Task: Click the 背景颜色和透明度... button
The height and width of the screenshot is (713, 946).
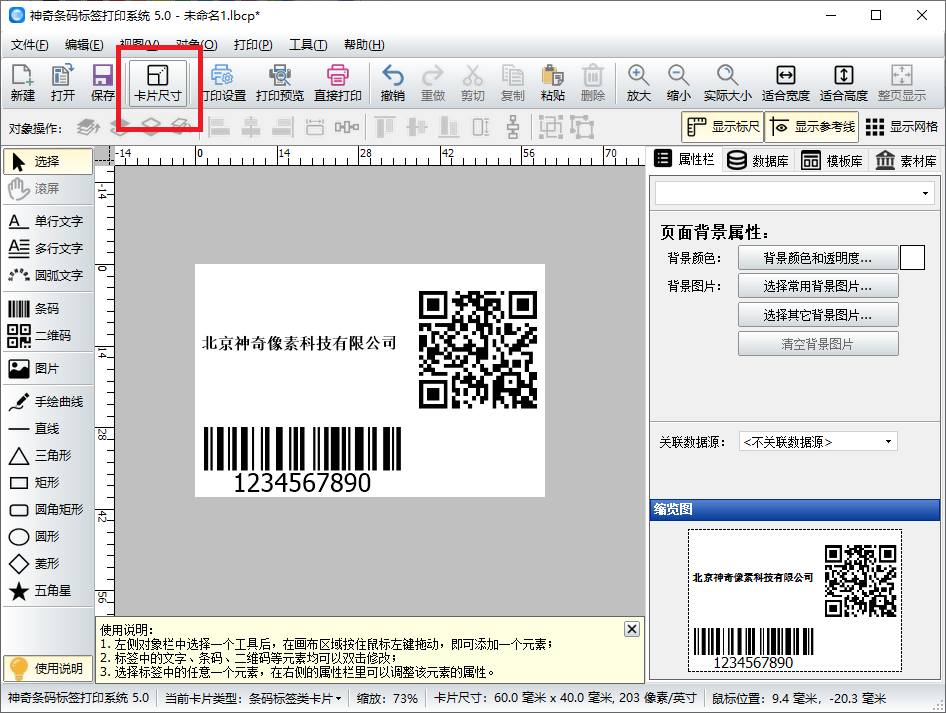Action: (818, 258)
